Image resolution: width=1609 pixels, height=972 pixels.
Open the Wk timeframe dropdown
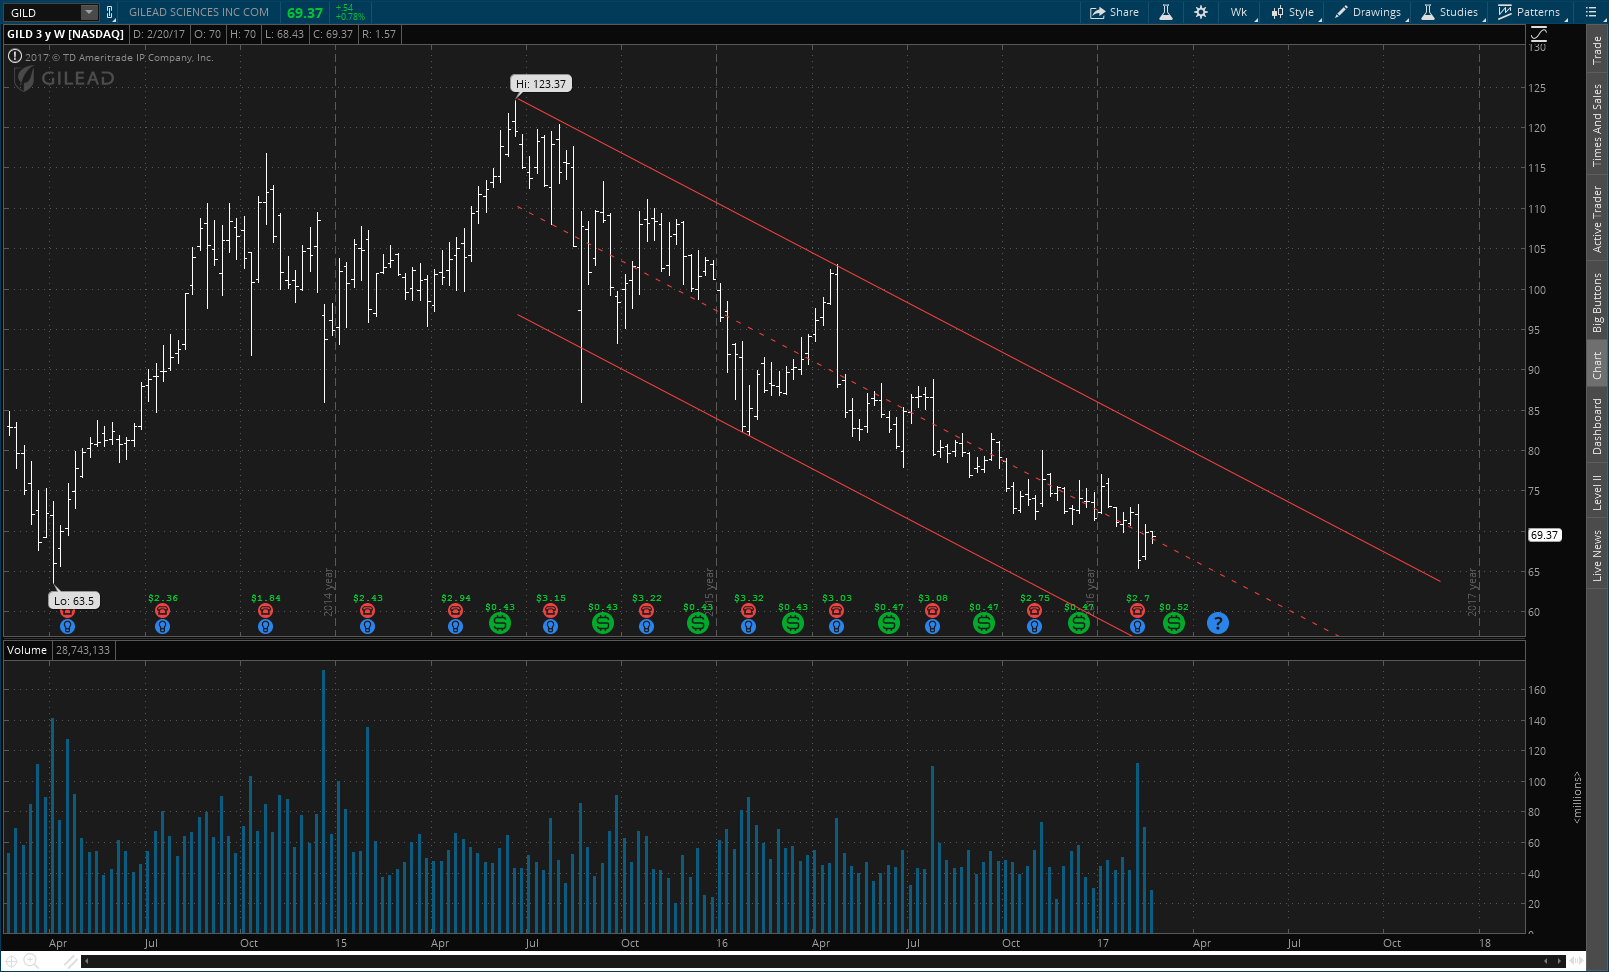click(x=1239, y=12)
